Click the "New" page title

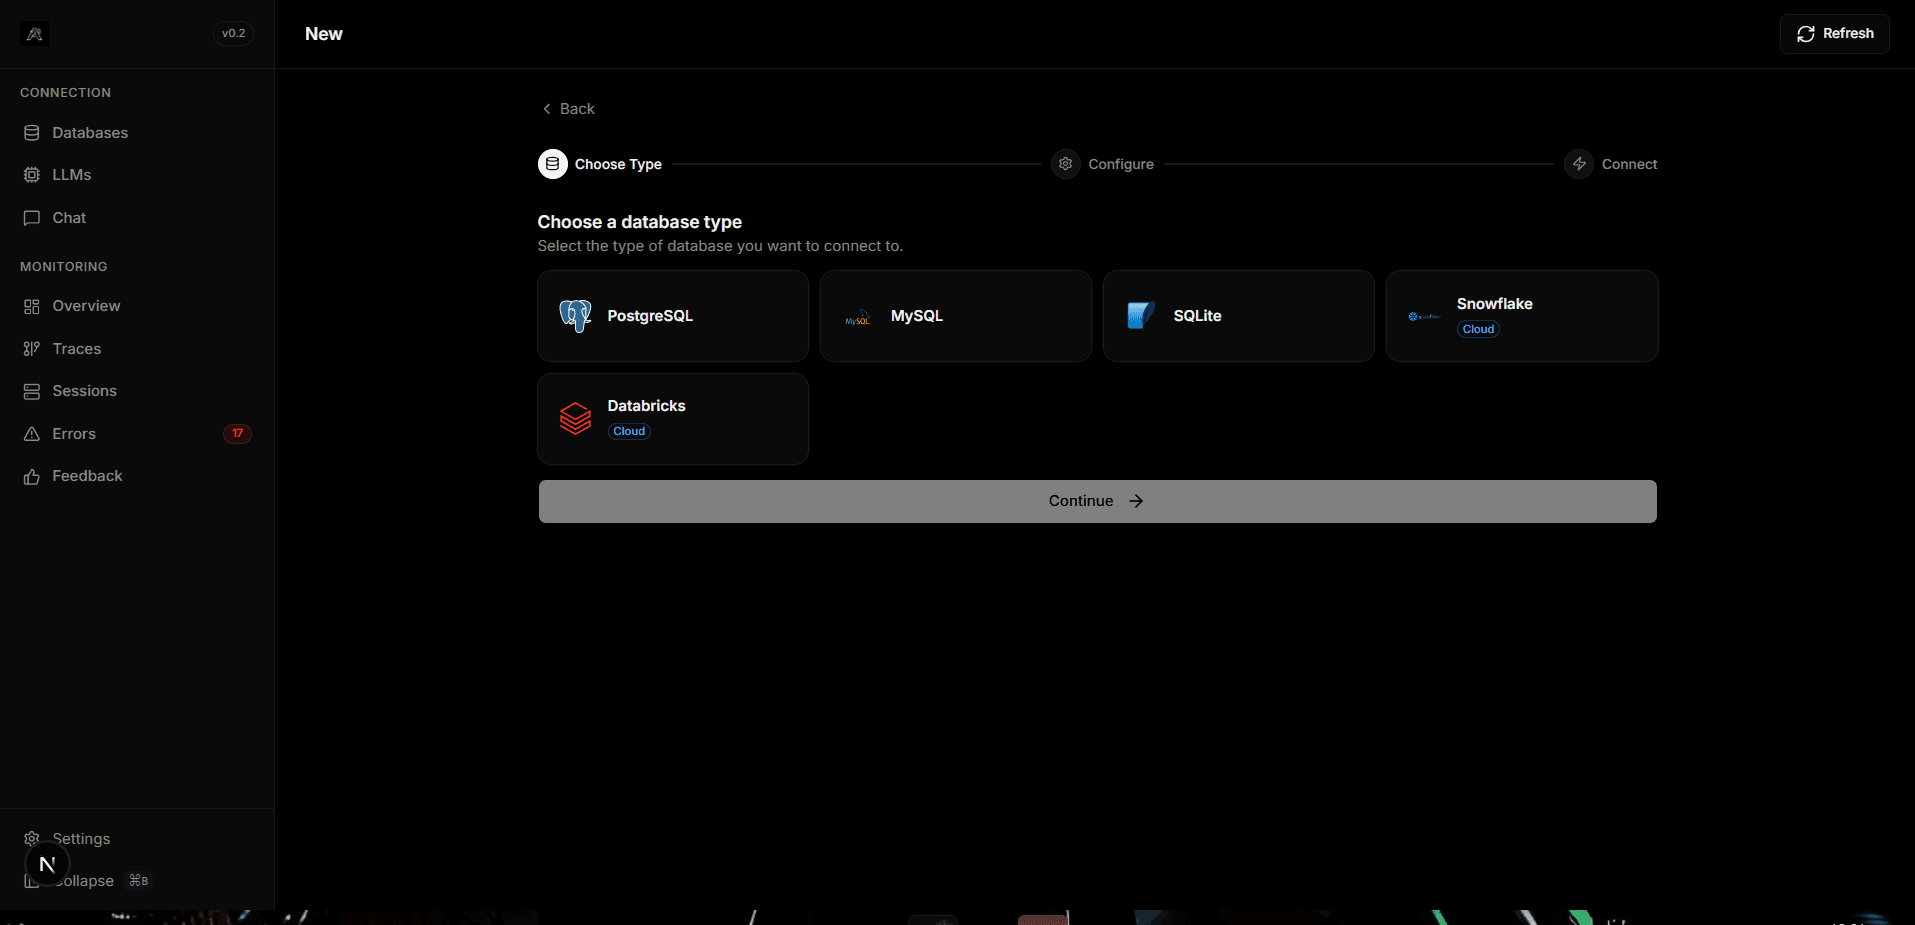pyautogui.click(x=324, y=34)
